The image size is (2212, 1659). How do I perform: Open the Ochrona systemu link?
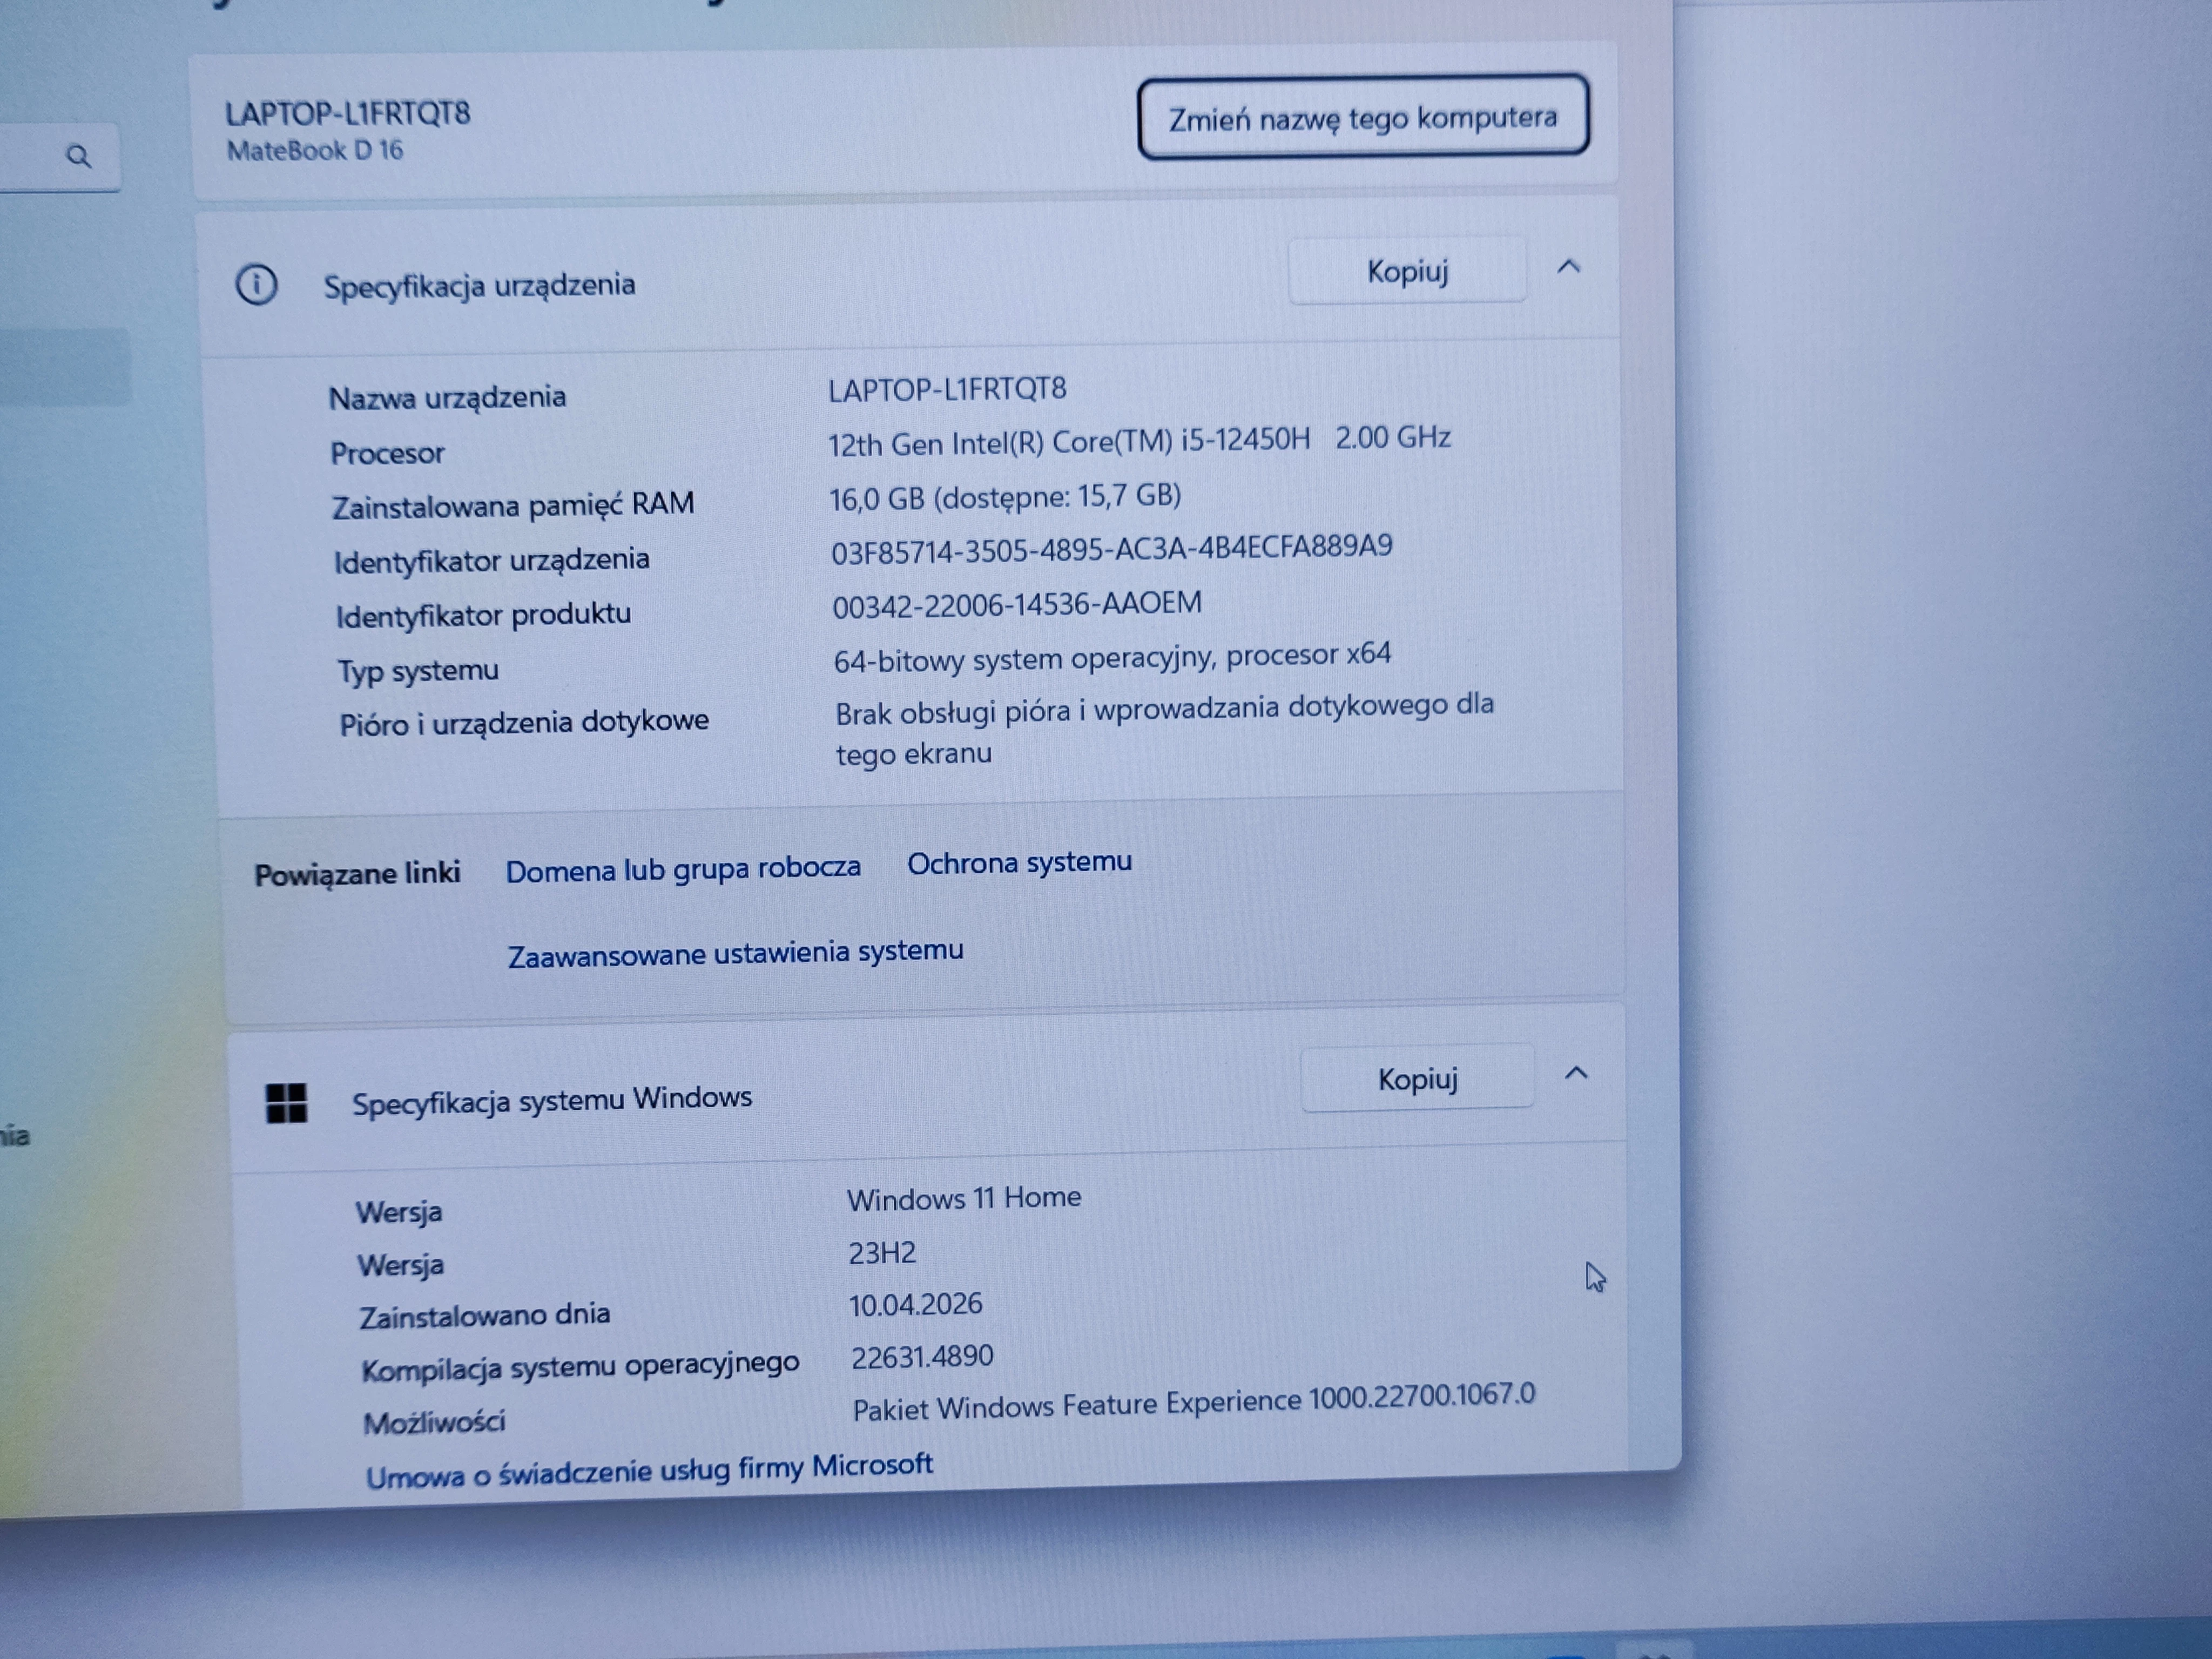pyautogui.click(x=1019, y=862)
